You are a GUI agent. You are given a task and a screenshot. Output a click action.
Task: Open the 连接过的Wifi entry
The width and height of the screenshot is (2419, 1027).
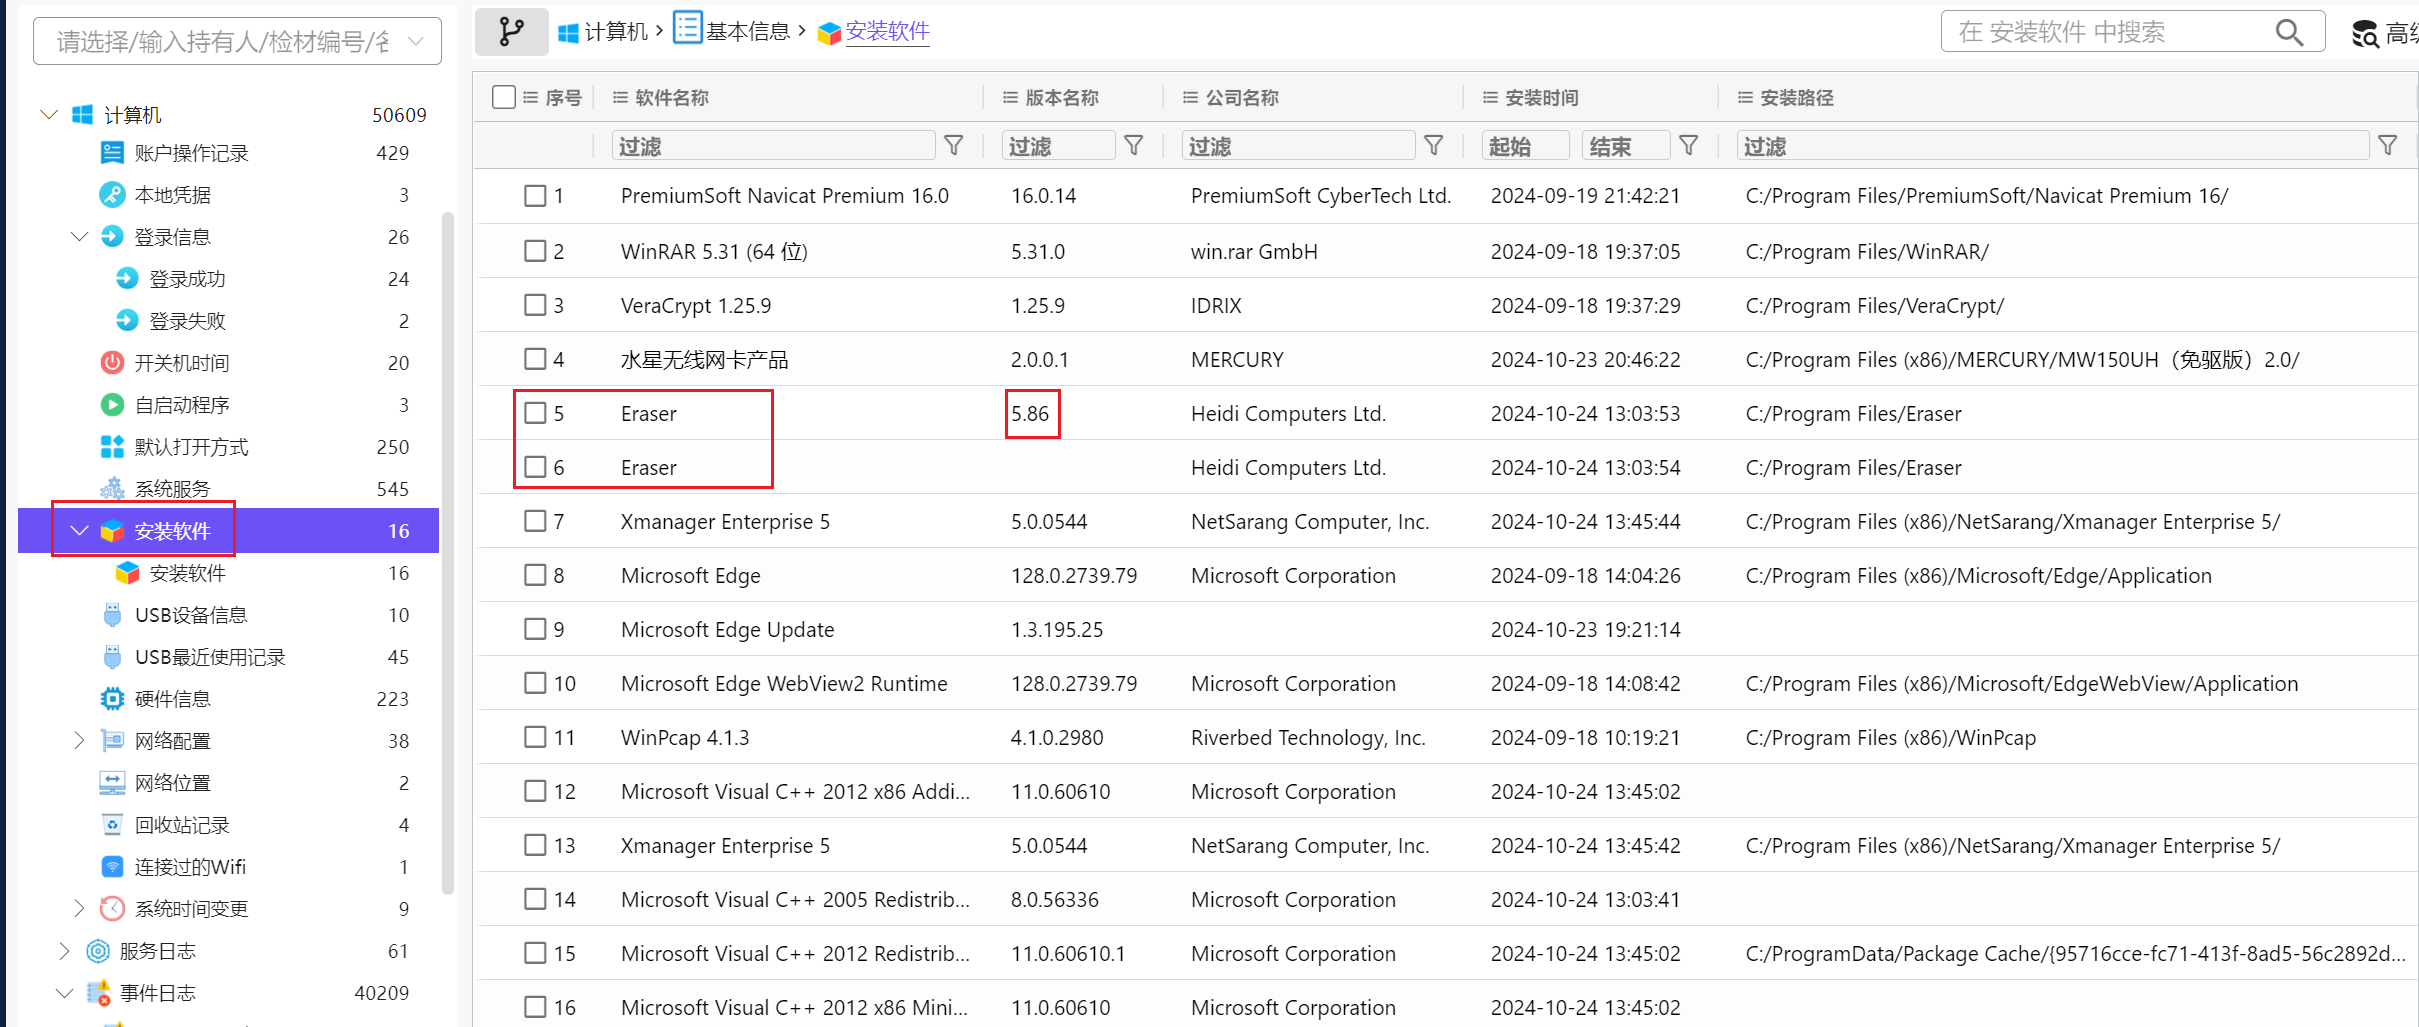[190, 867]
